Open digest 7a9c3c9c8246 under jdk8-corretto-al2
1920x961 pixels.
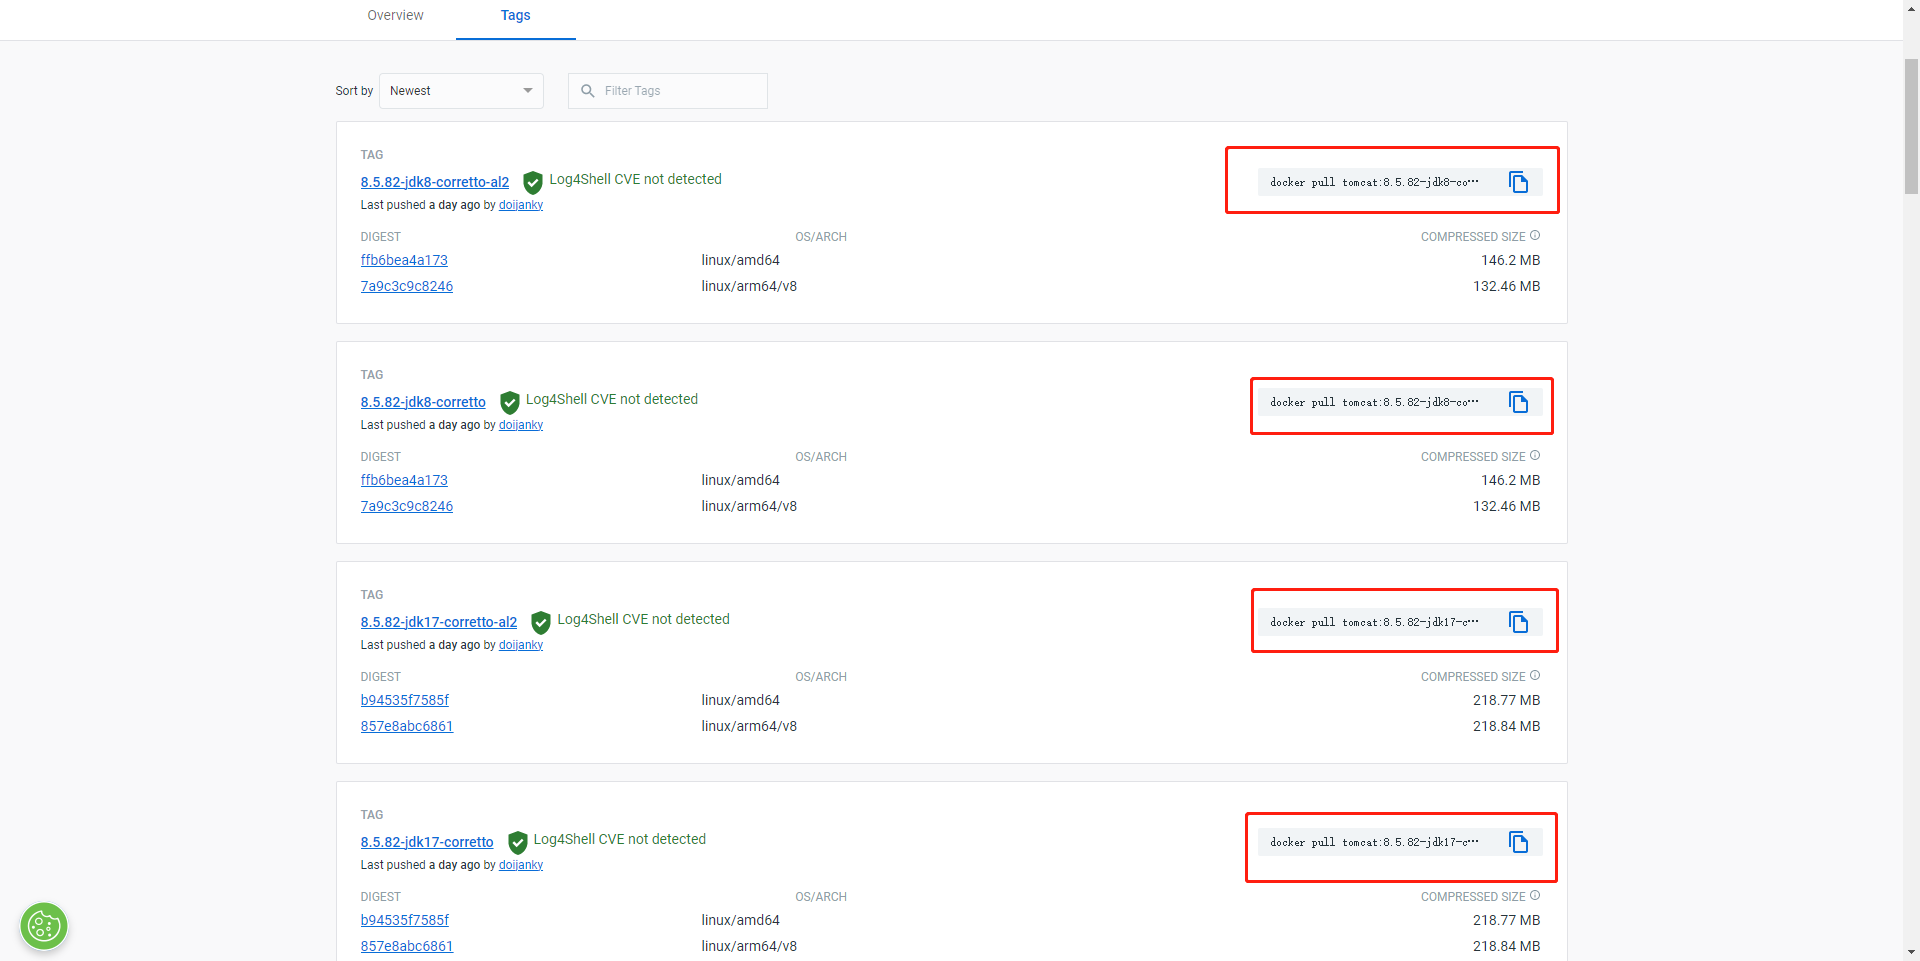407,286
